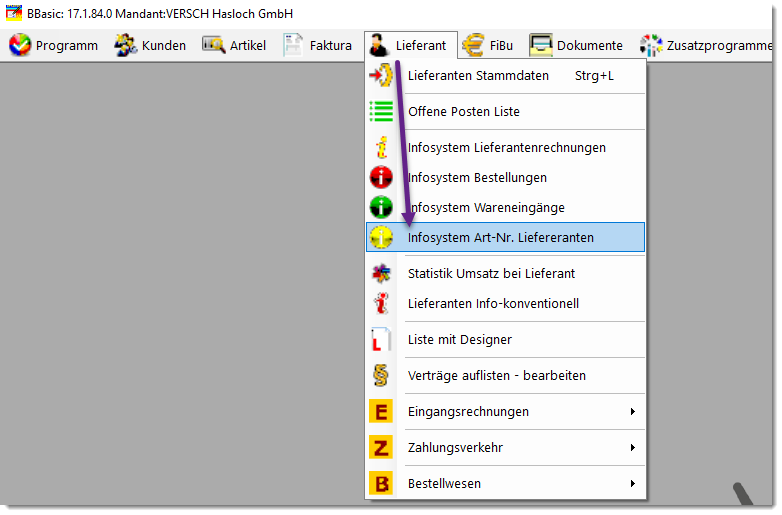
Task: Click the BBasic window title text
Action: point(160,13)
